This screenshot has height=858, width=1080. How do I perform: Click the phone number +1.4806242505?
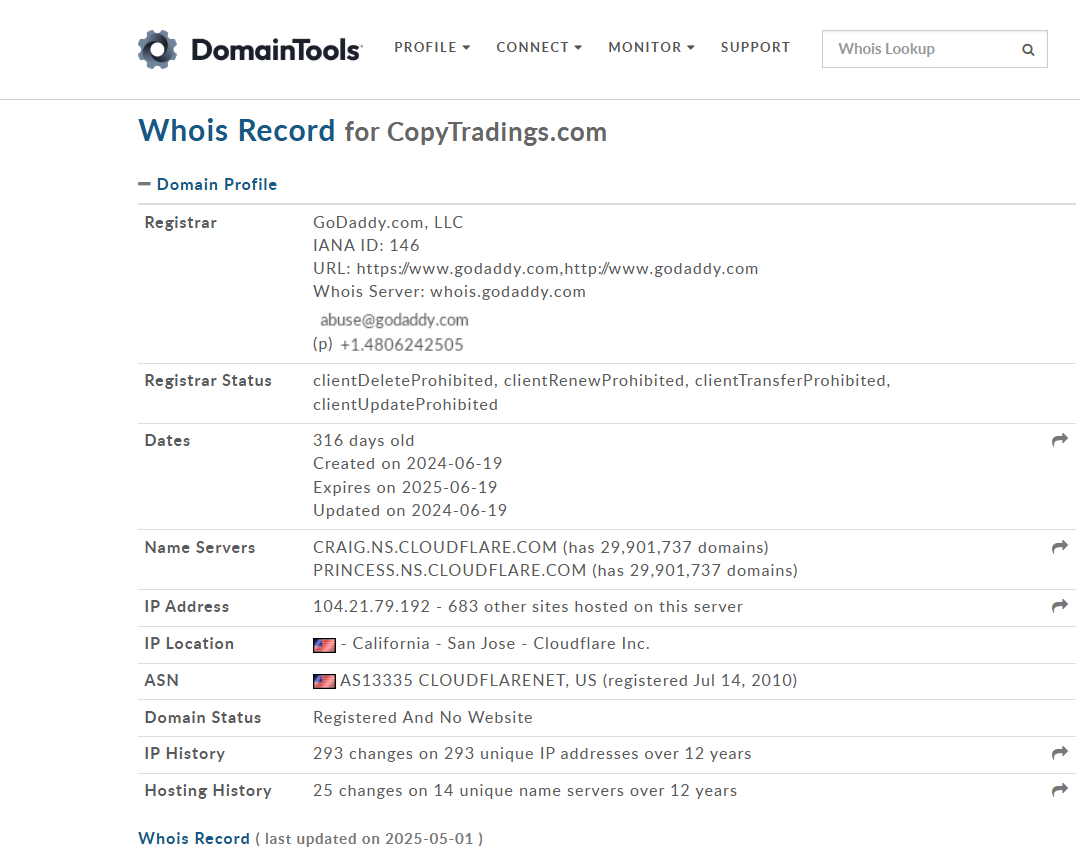[x=402, y=344]
